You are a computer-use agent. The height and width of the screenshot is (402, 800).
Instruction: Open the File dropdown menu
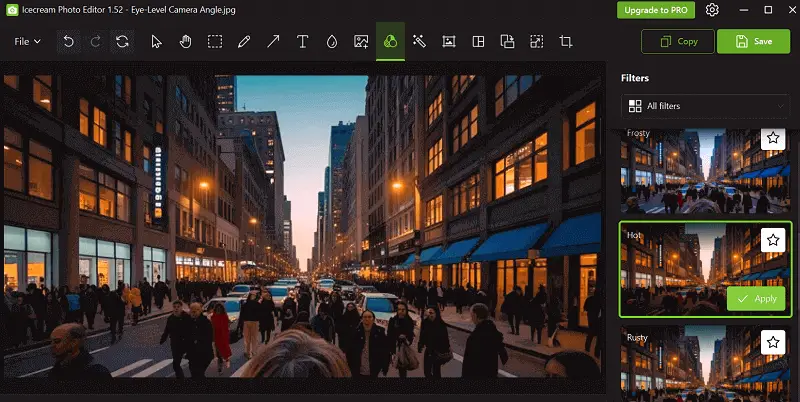tap(28, 42)
